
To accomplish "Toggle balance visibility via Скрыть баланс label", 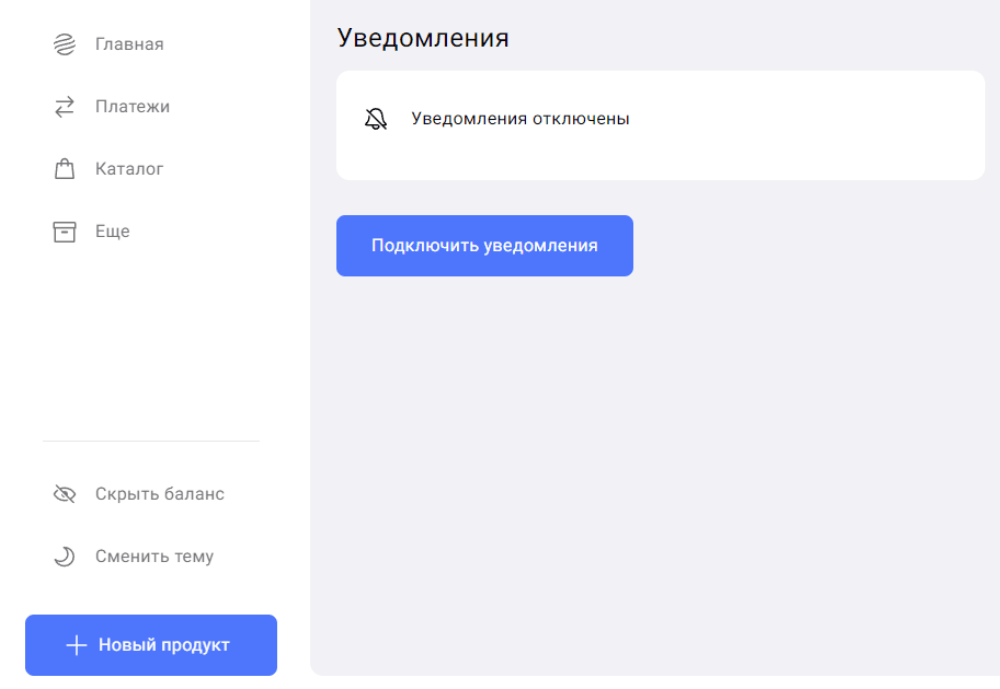I will pyautogui.click(x=160, y=494).
